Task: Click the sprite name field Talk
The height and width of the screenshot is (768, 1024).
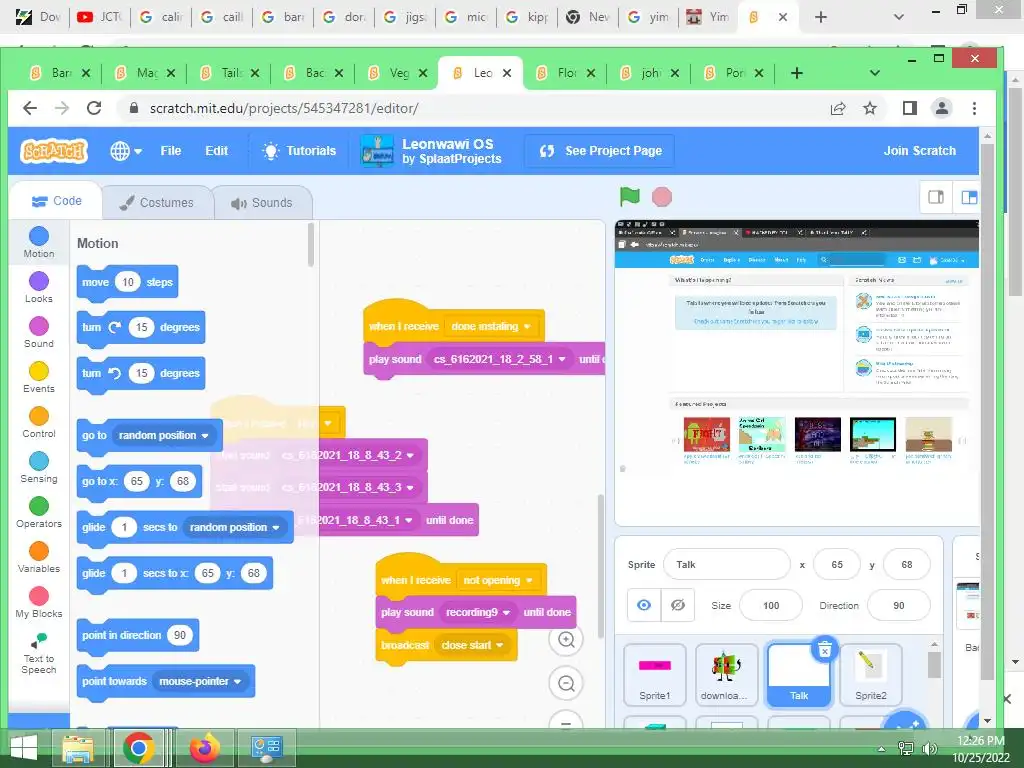Action: click(726, 564)
